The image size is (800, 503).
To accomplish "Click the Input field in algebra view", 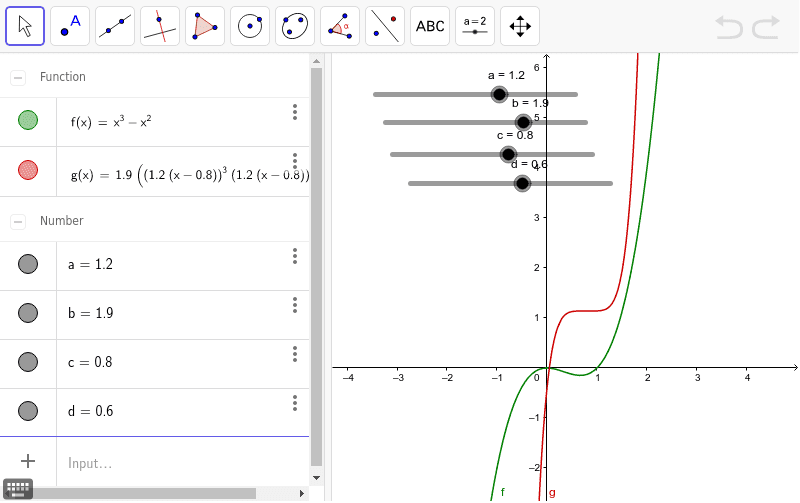I will pyautogui.click(x=180, y=463).
